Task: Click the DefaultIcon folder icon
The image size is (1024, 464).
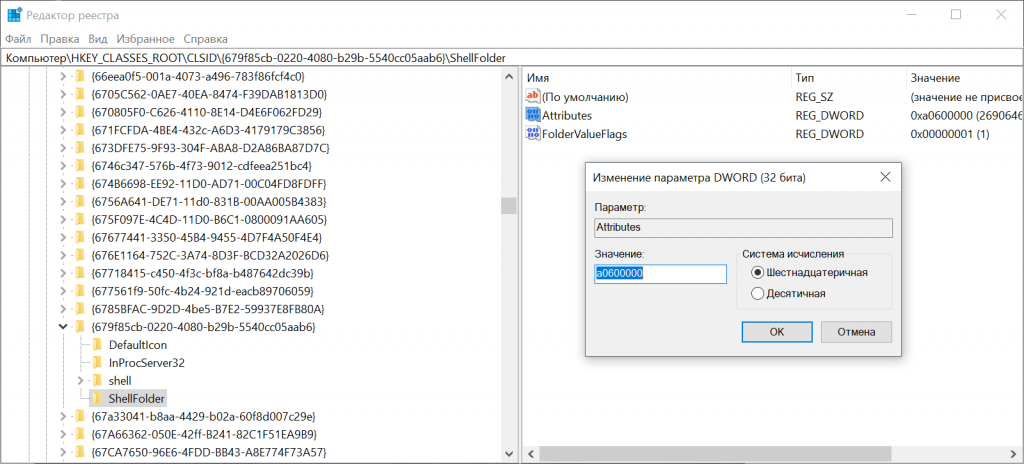Action: pyautogui.click(x=97, y=344)
